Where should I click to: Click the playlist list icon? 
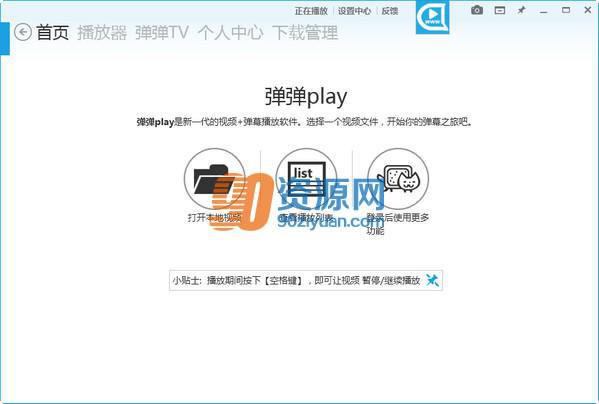coord(306,179)
